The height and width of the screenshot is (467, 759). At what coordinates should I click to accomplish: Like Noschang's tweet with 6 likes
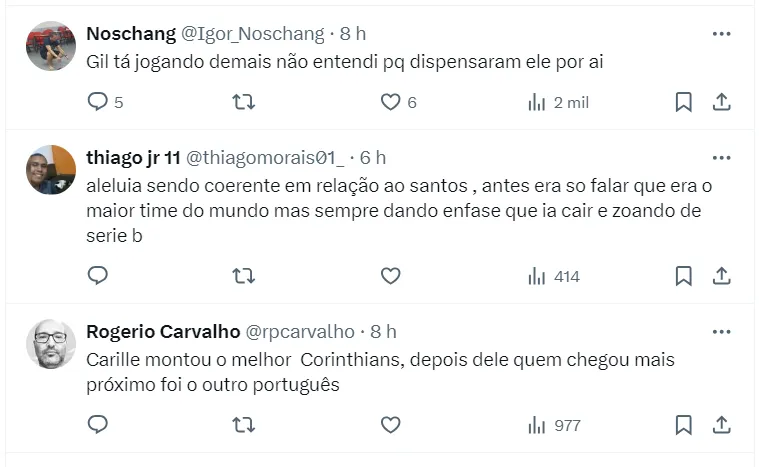(390, 101)
